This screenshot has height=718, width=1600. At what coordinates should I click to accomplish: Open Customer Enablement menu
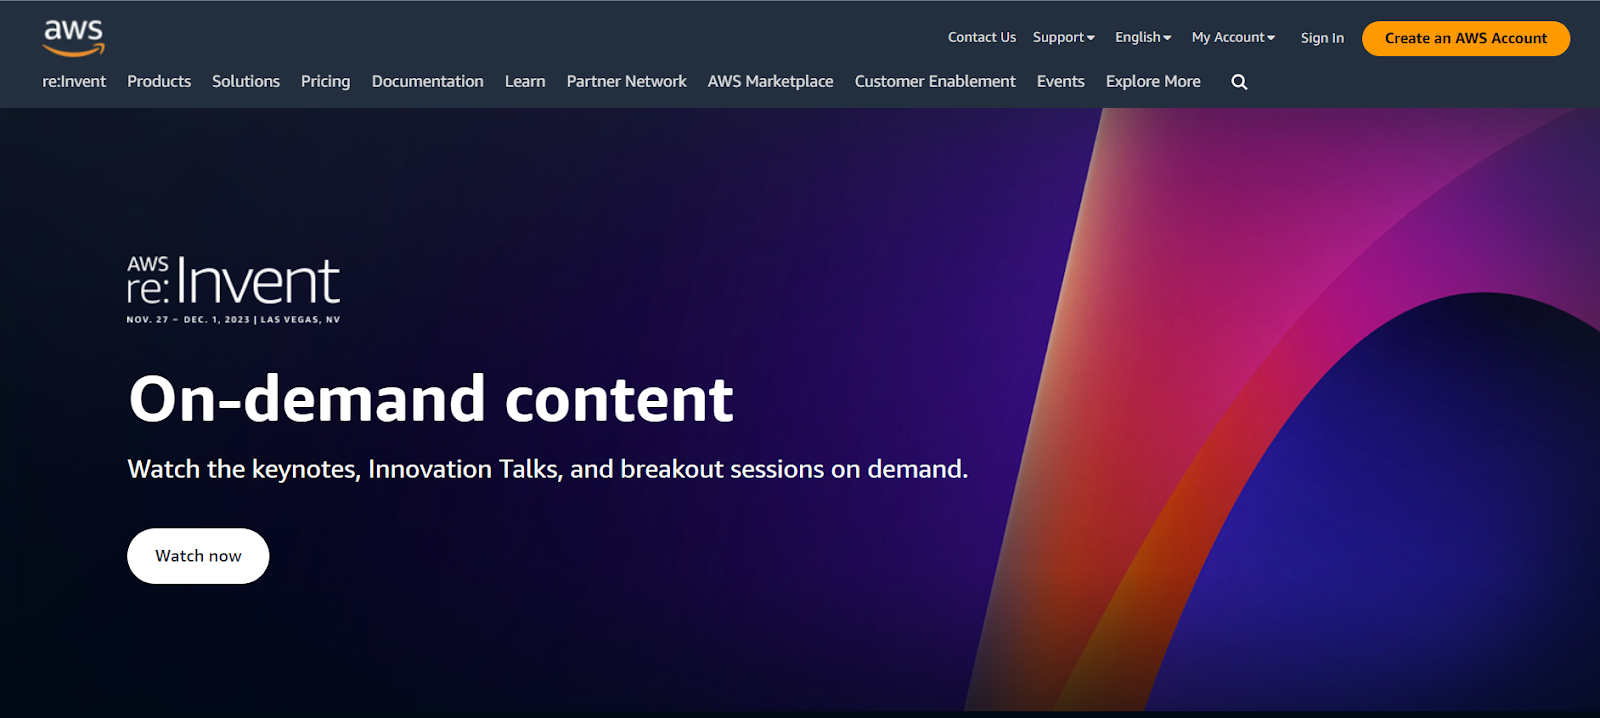click(x=935, y=82)
